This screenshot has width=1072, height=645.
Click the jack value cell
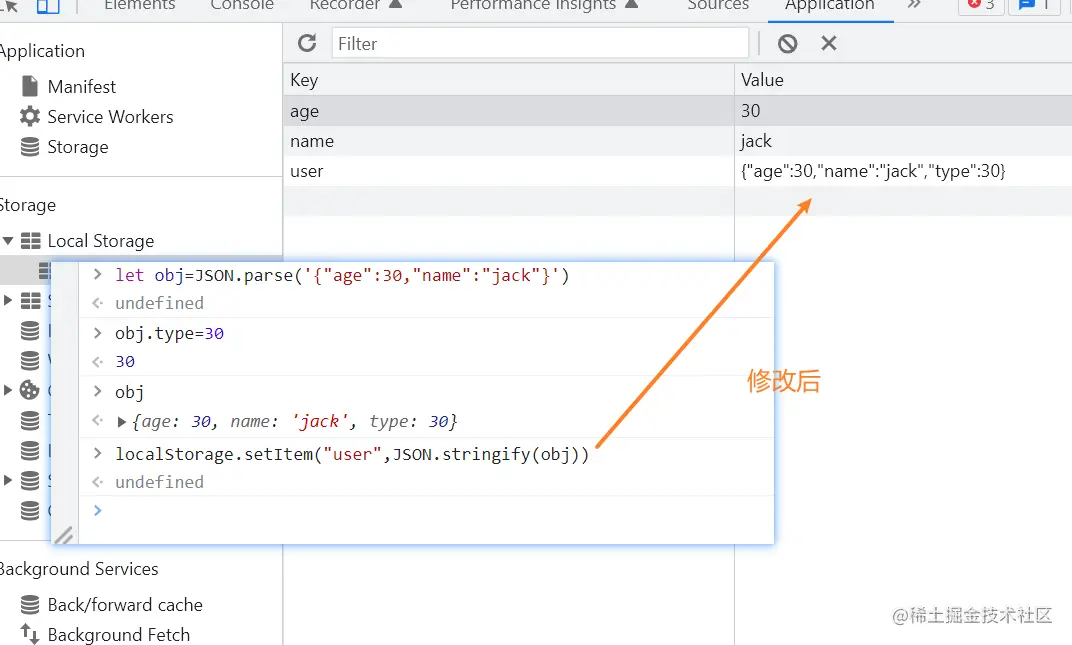[x=903, y=141]
